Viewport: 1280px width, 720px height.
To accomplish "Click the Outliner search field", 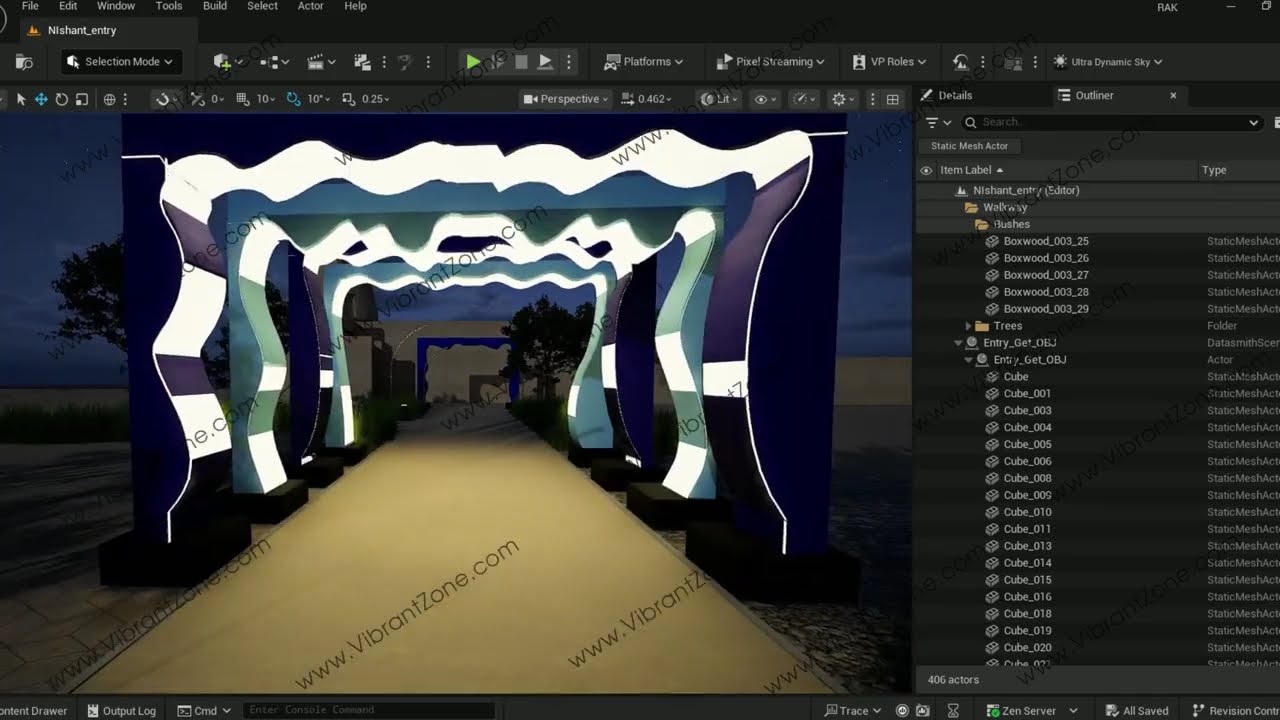I will click(x=1111, y=122).
